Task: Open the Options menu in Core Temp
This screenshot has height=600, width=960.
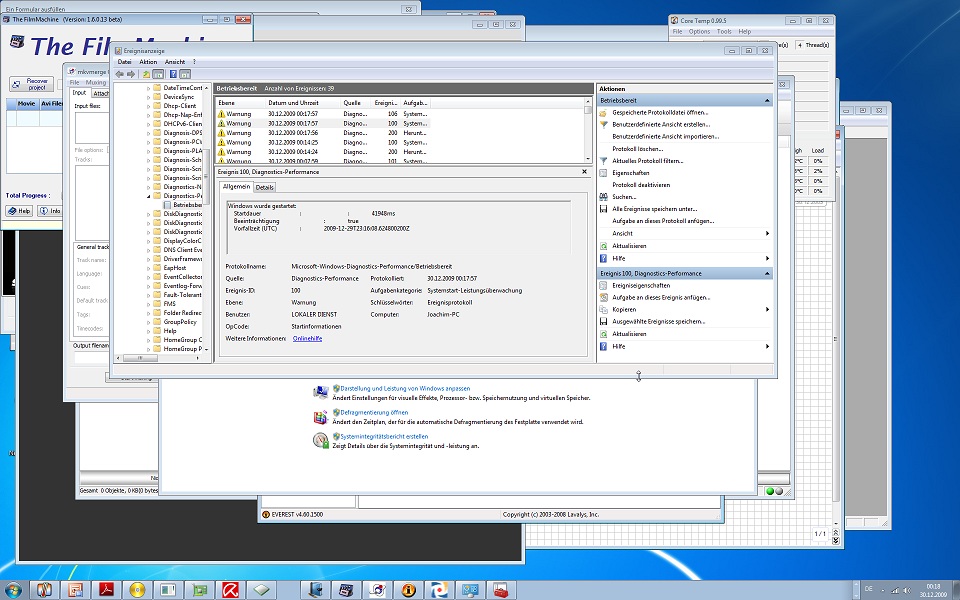Action: pos(699,31)
